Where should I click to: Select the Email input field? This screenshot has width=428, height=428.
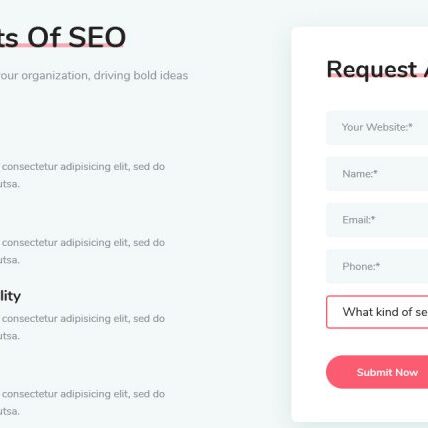(x=377, y=220)
